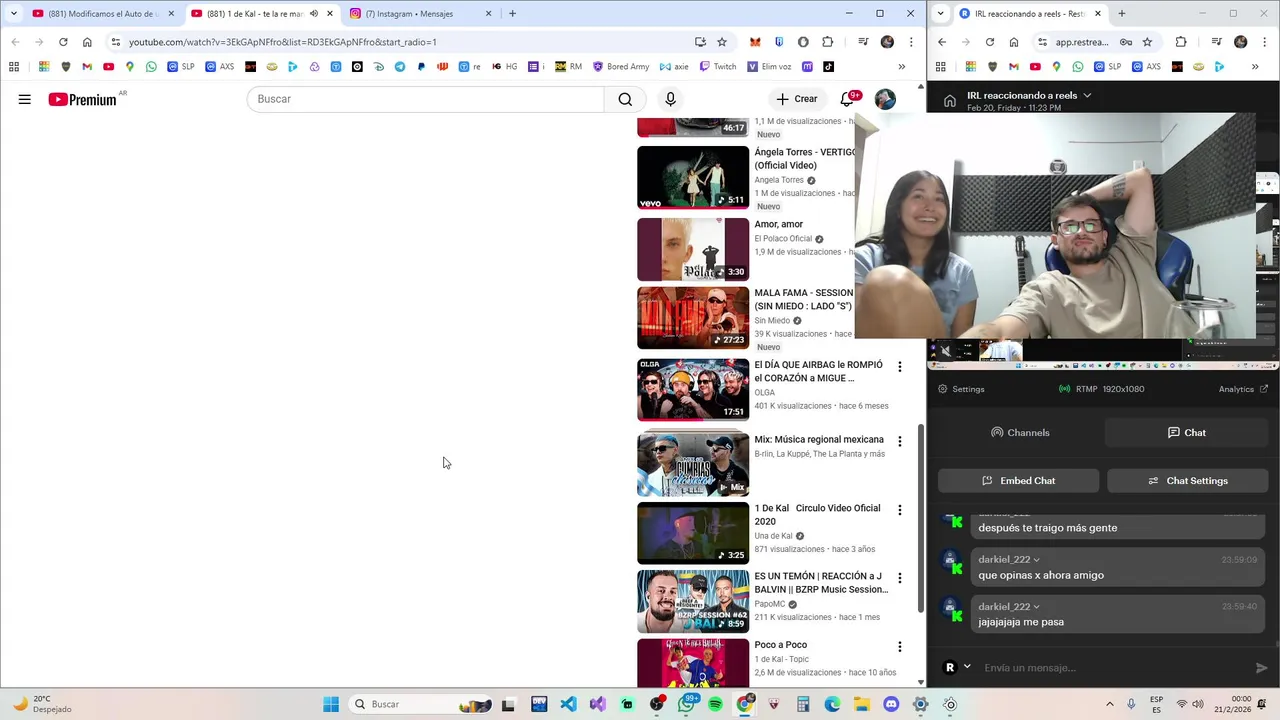The width and height of the screenshot is (1280, 720).
Task: Open MALA FAMA SESSION video thumbnail
Action: click(x=693, y=318)
